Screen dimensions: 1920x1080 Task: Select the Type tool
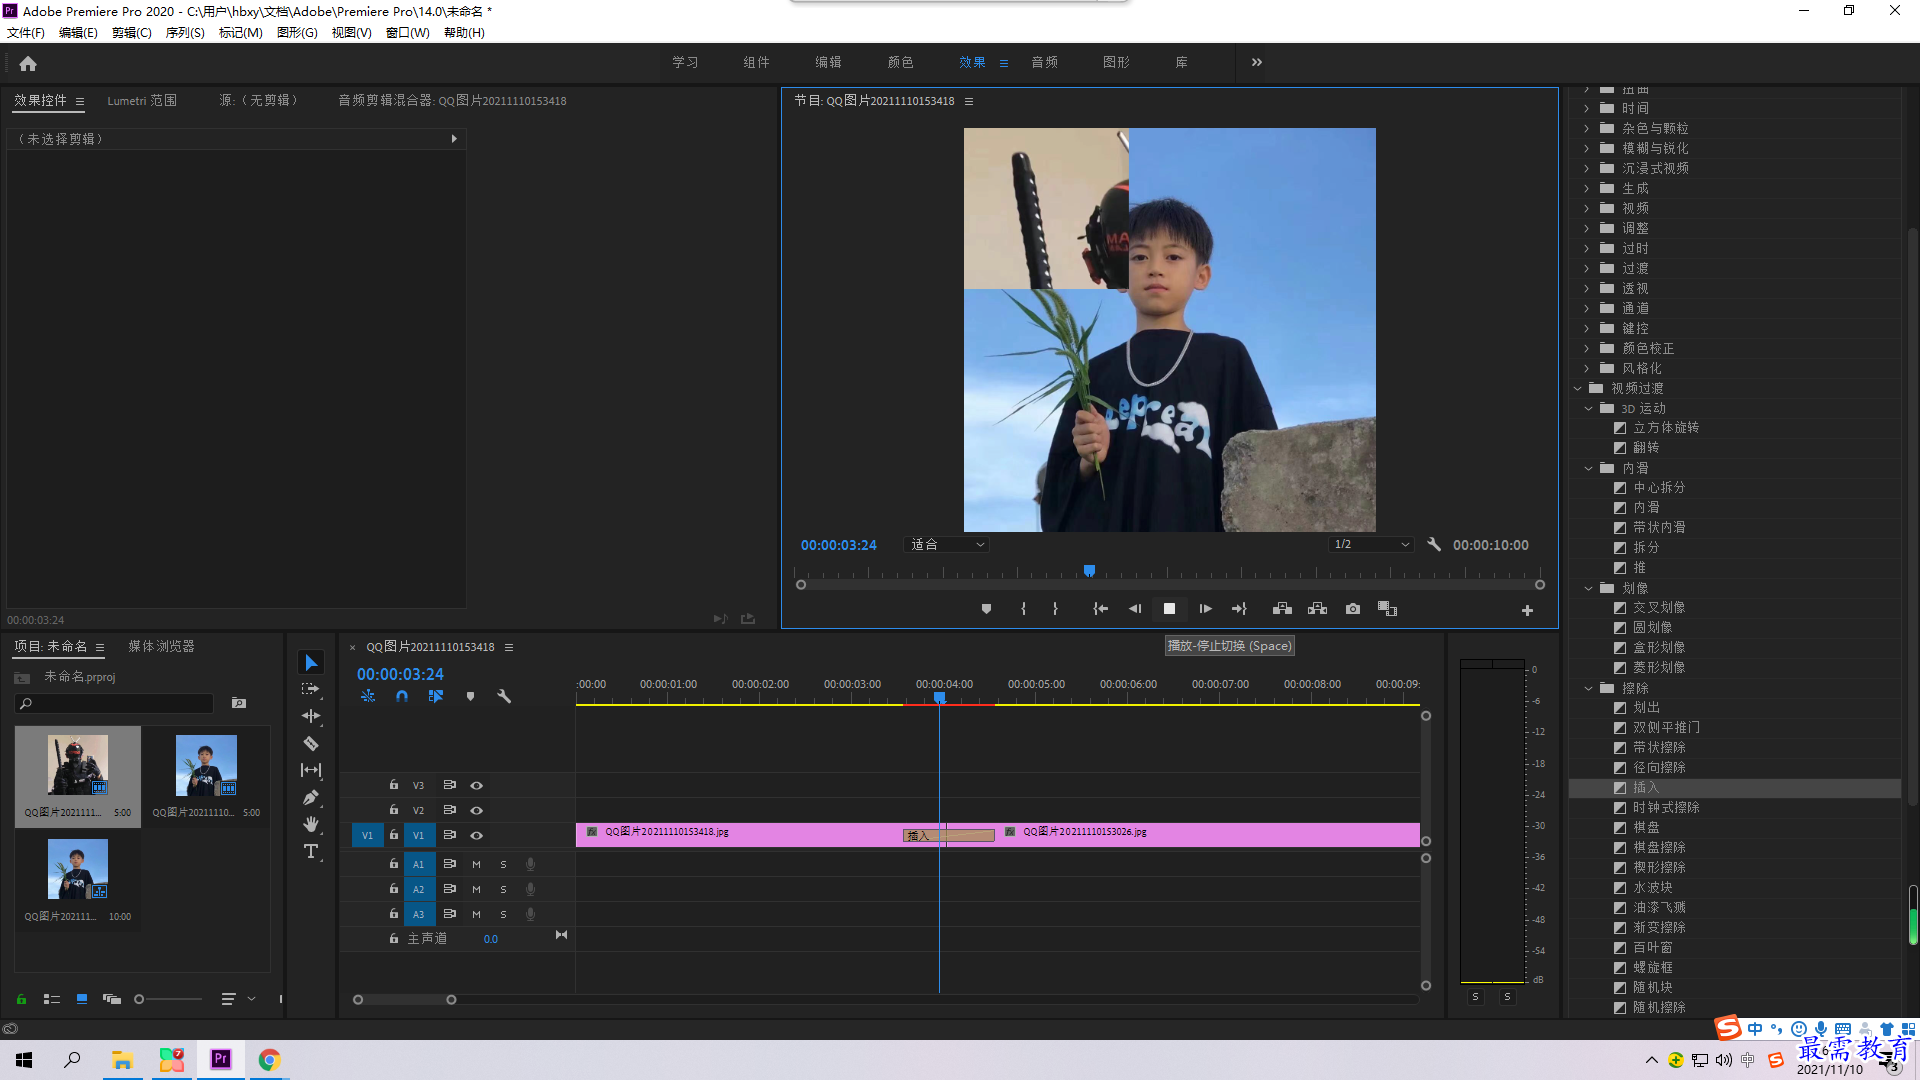[311, 851]
